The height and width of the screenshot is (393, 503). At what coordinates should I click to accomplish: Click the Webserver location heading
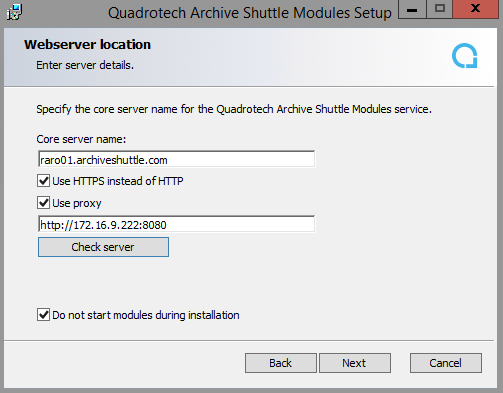pyautogui.click(x=87, y=44)
